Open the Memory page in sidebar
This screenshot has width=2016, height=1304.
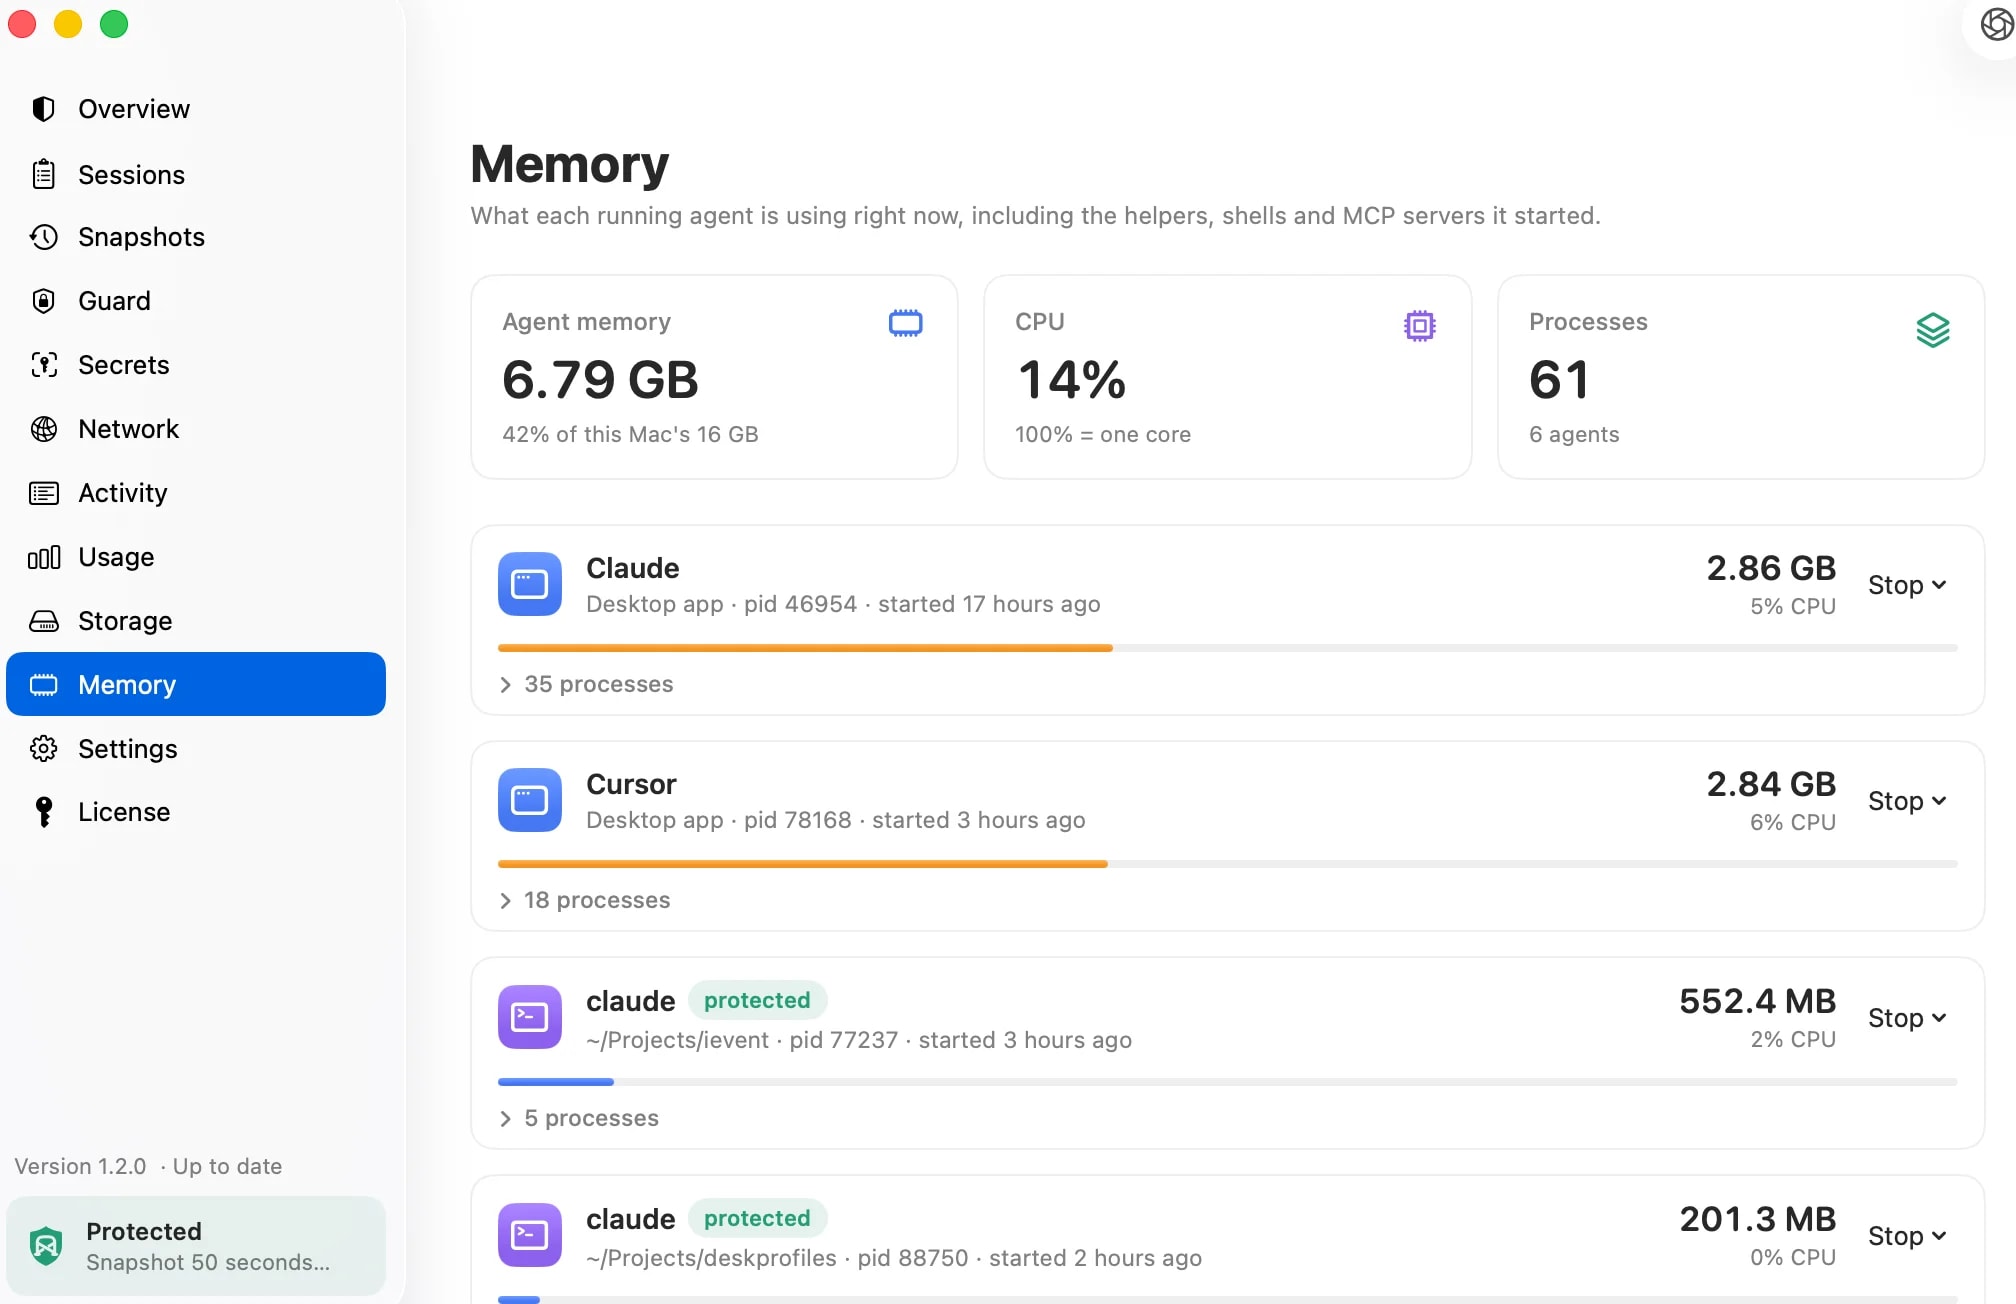pyautogui.click(x=196, y=684)
